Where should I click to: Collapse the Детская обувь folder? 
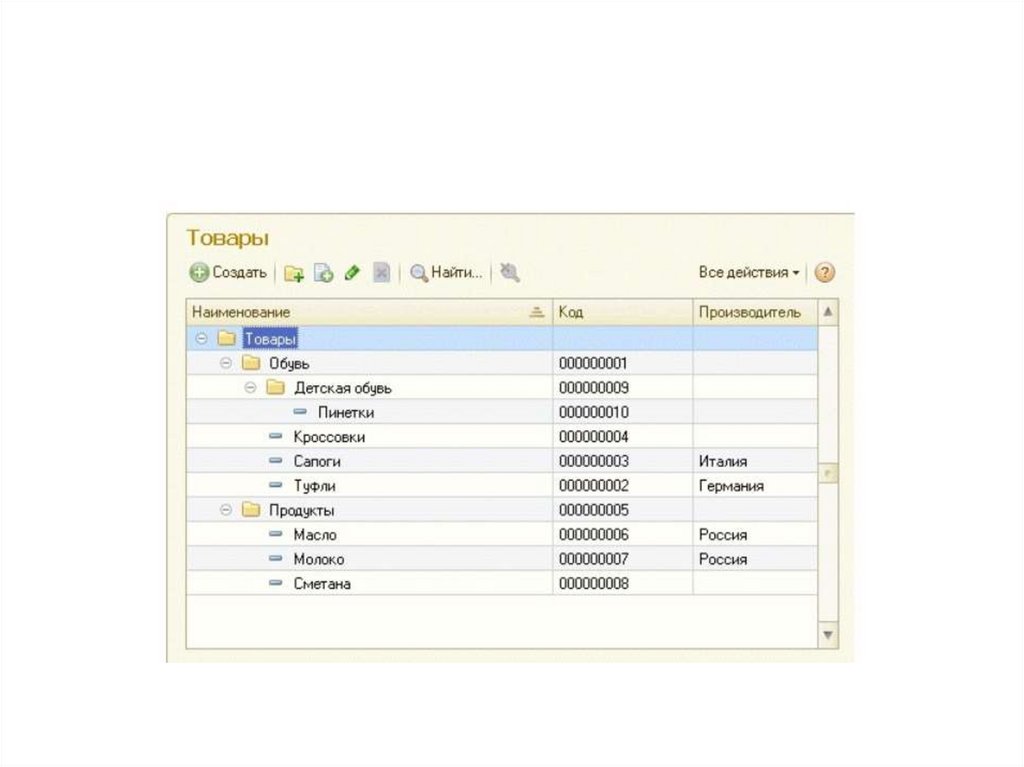point(251,388)
